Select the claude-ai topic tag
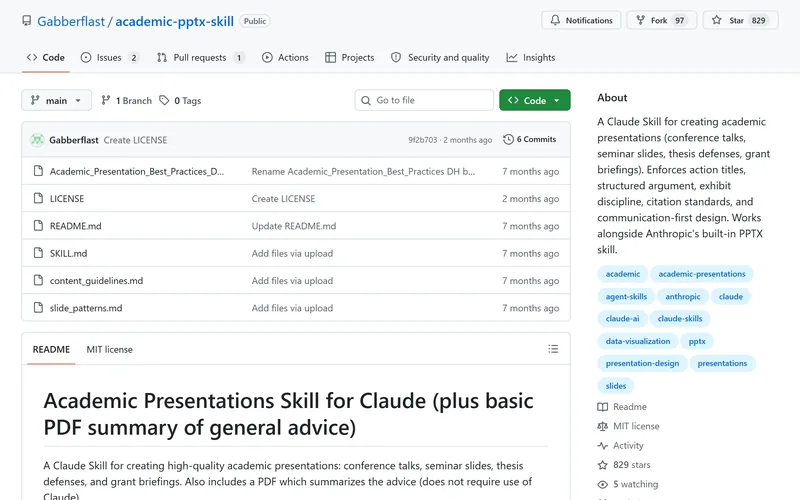This screenshot has height=500, width=800. click(622, 318)
